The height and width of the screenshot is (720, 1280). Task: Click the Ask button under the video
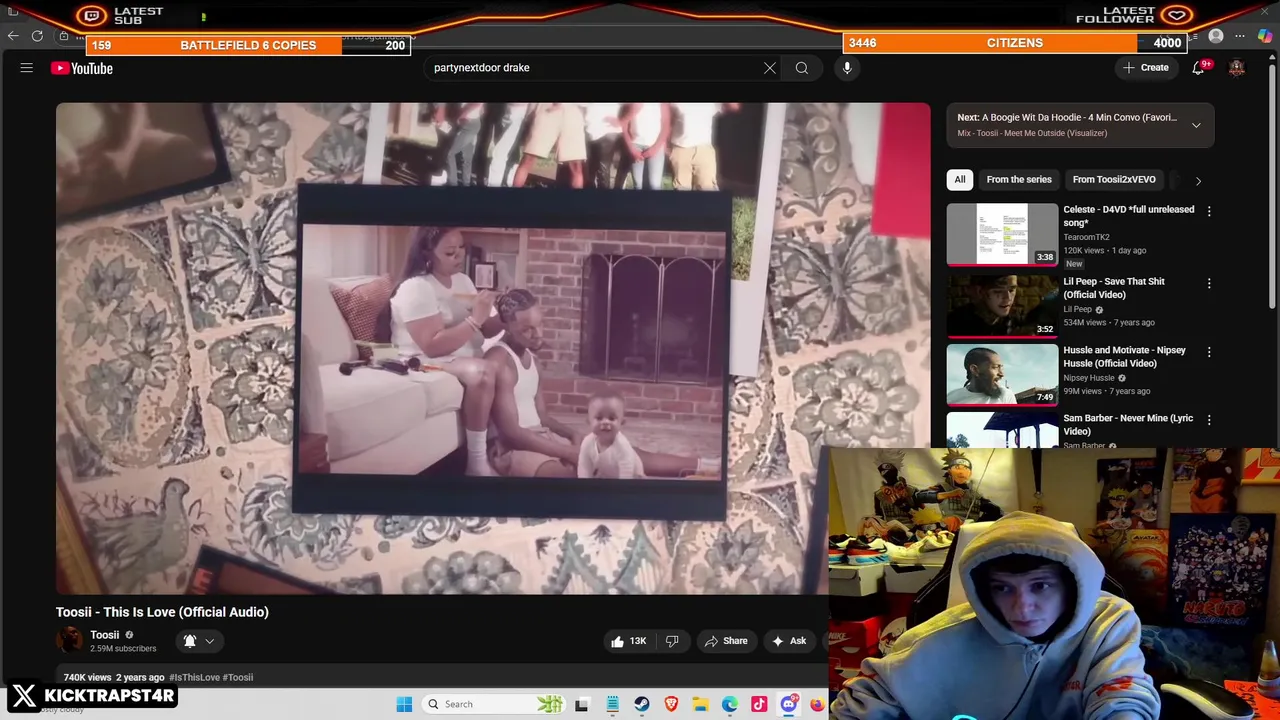point(788,641)
